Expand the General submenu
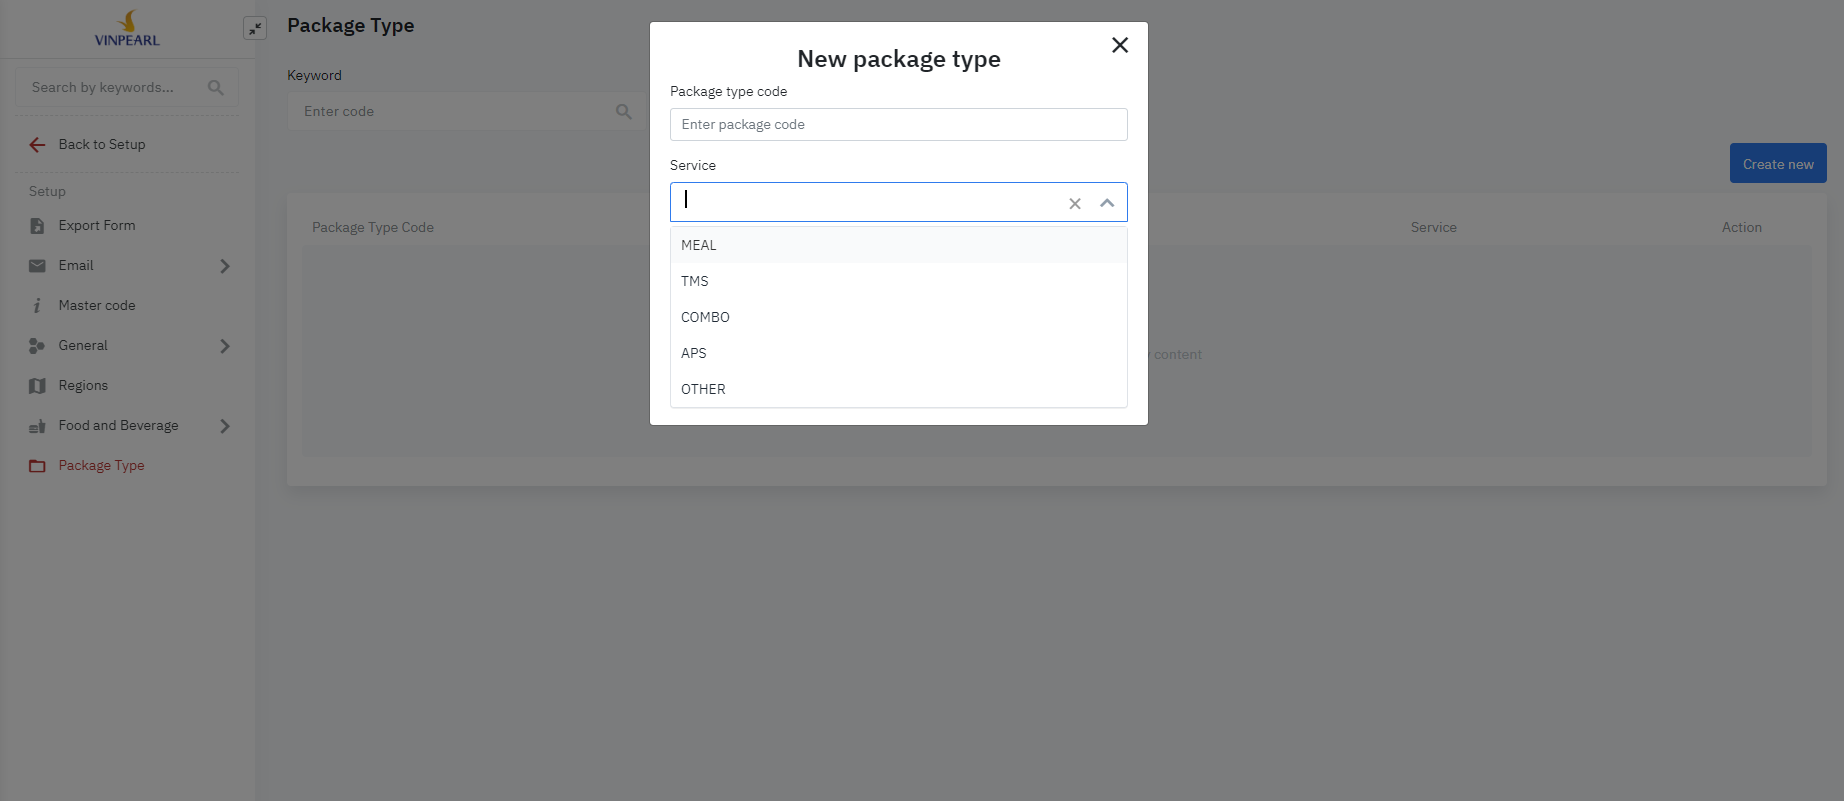The height and width of the screenshot is (801, 1844). 225,346
